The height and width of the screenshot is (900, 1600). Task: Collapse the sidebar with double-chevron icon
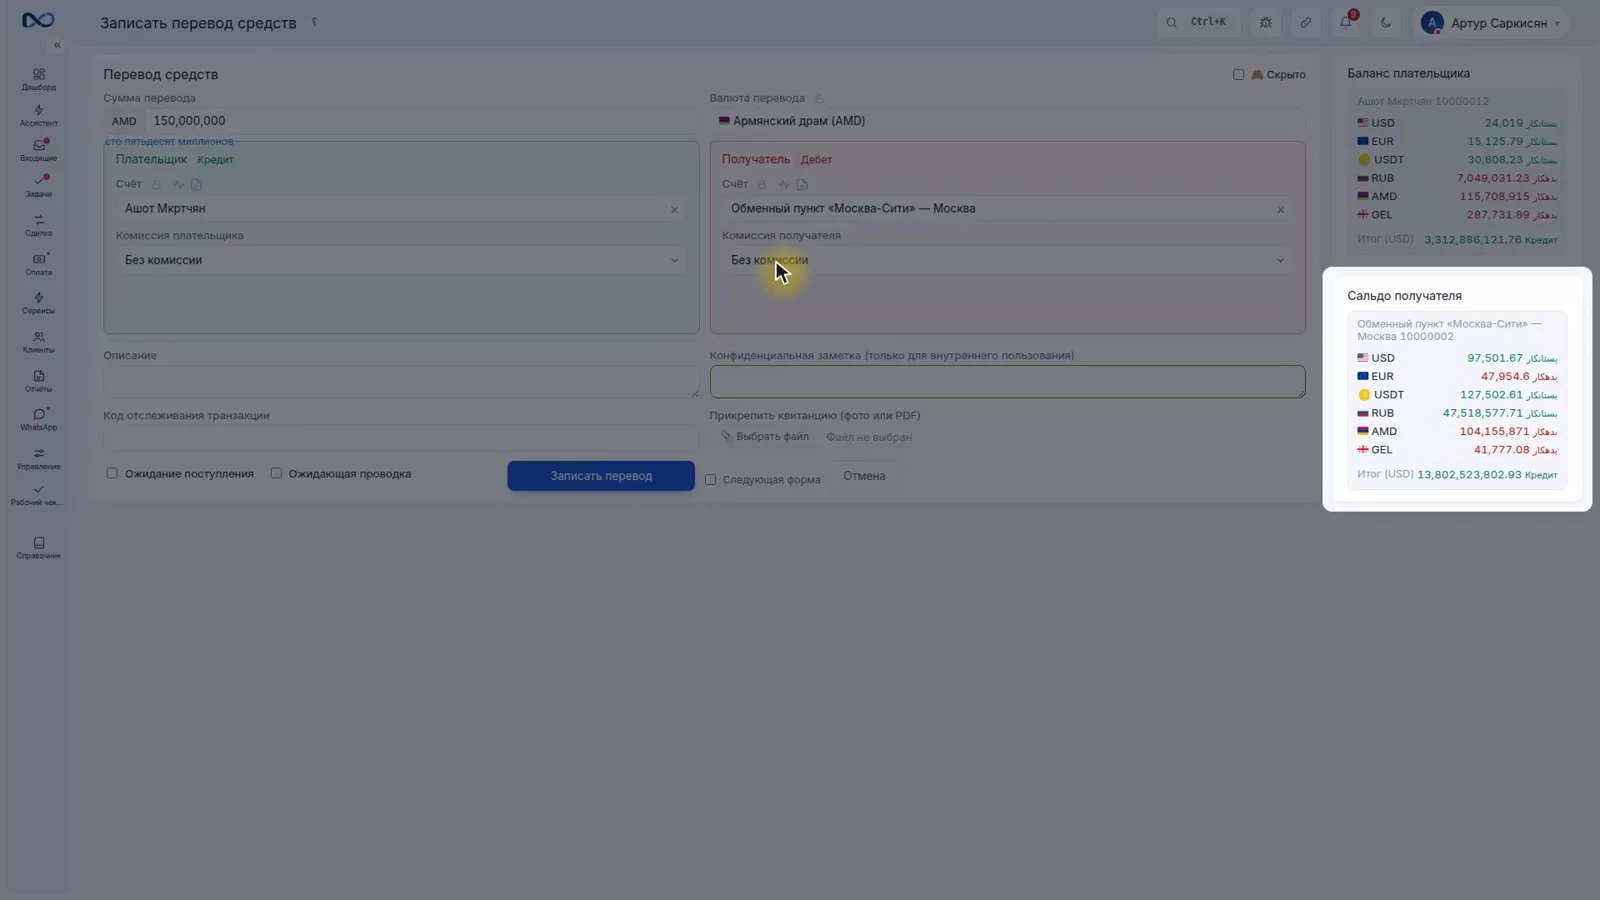tap(57, 45)
